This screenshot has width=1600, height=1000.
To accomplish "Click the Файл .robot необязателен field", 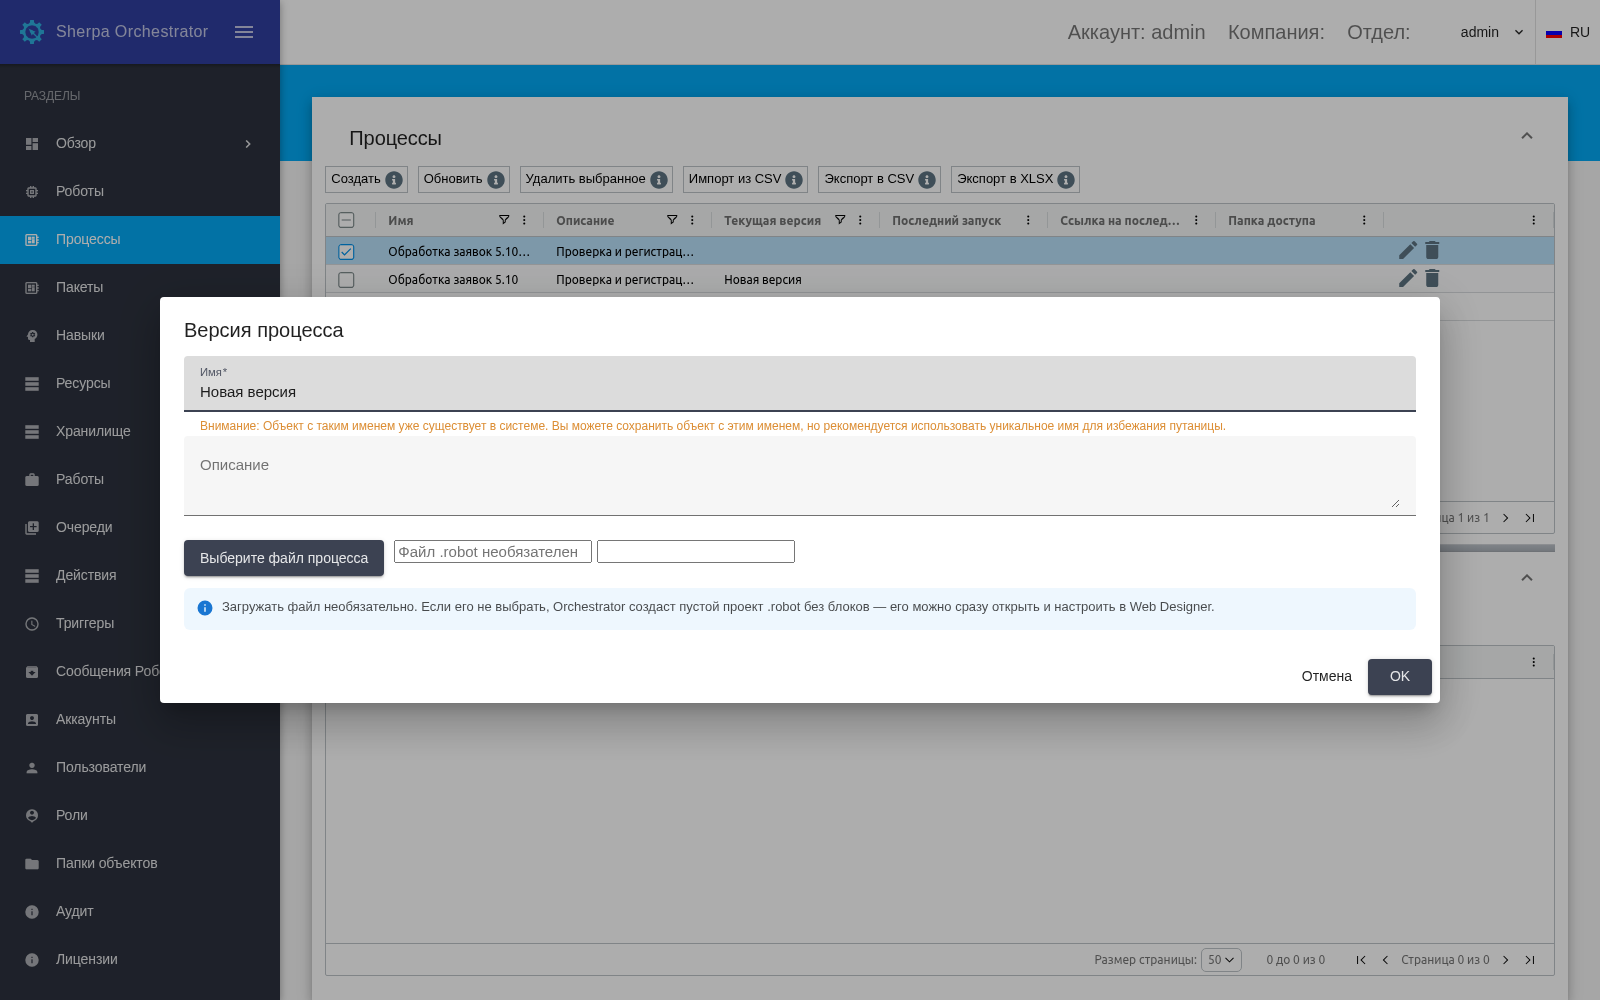I will click(493, 552).
